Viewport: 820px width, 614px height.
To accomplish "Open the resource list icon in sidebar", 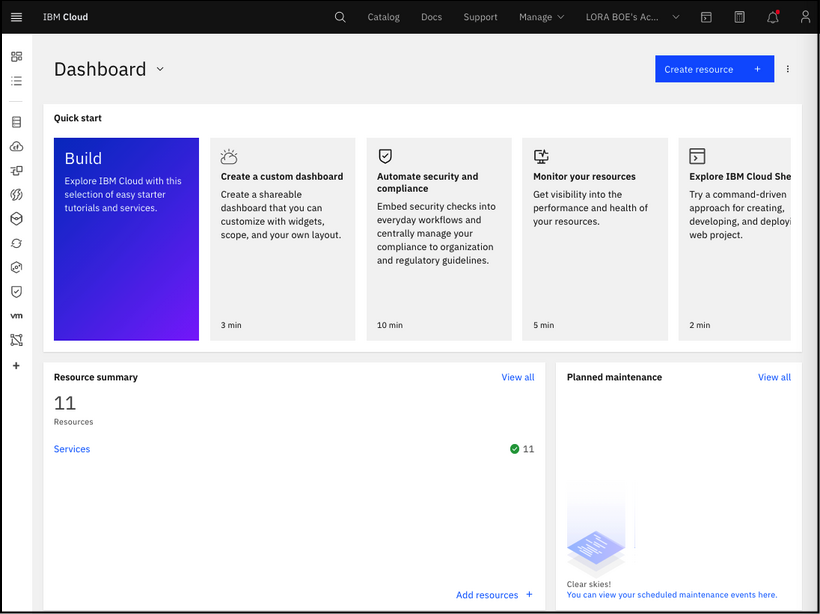I will pos(15,81).
